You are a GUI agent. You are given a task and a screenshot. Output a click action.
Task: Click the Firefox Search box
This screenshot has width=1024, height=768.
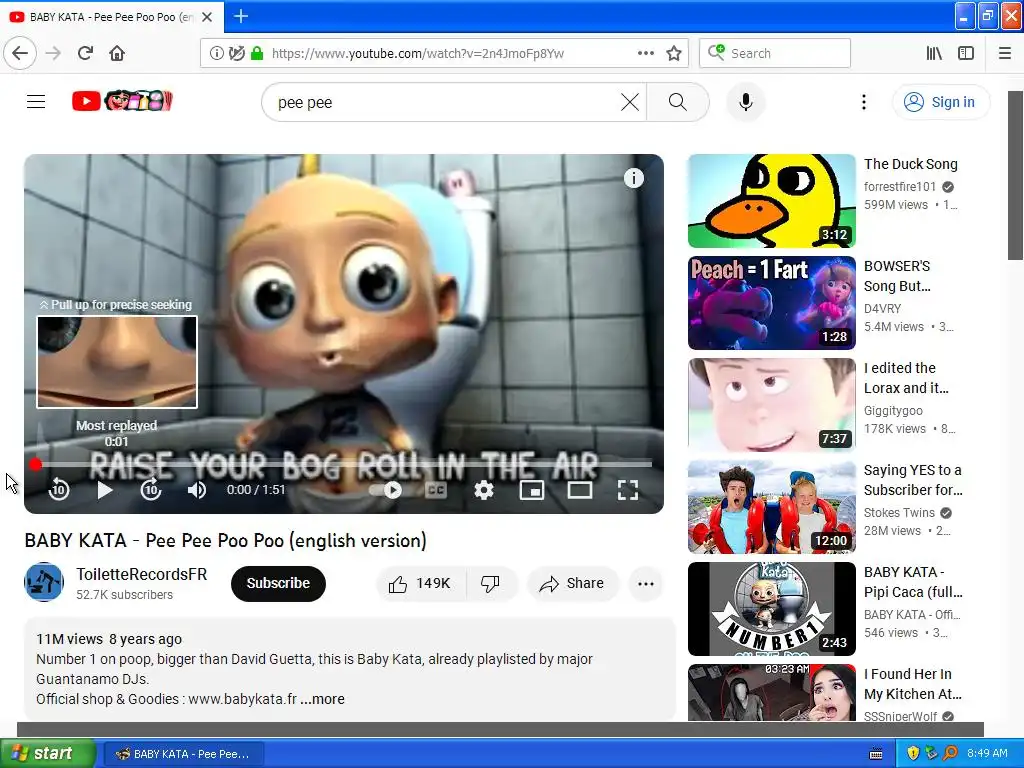[775, 53]
